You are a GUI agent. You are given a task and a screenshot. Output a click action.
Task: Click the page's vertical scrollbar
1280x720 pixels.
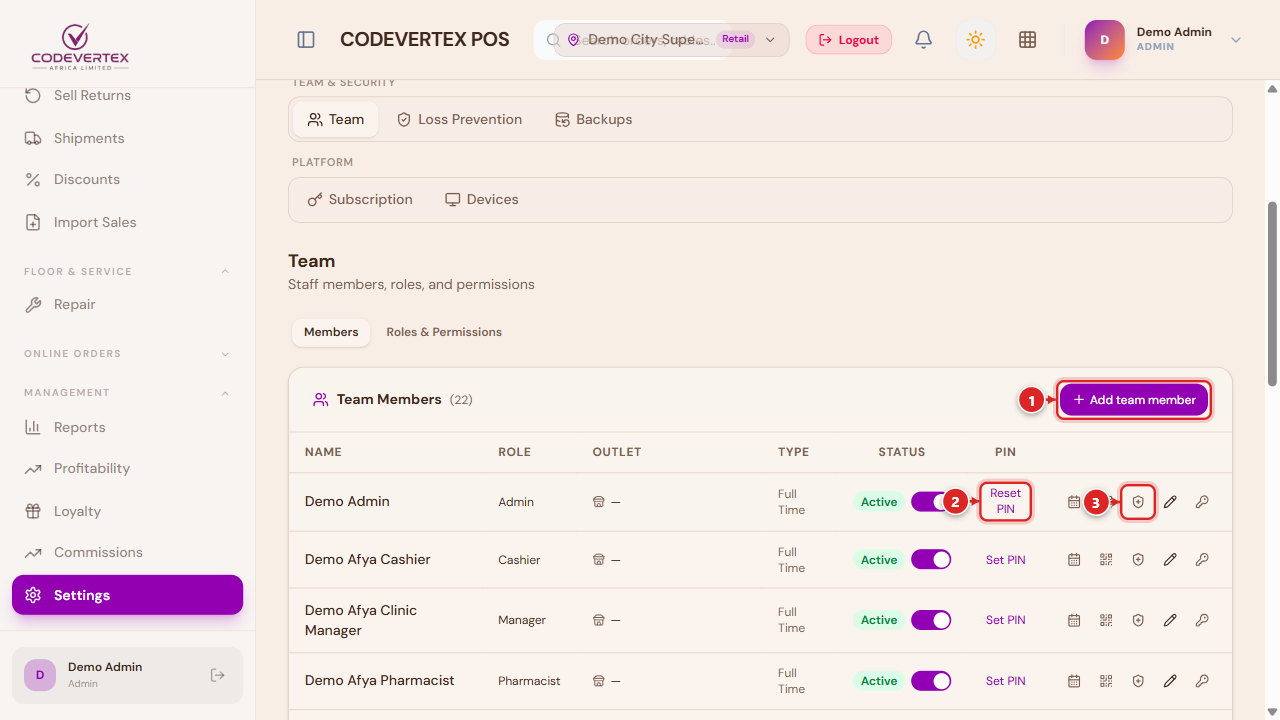click(x=1272, y=293)
